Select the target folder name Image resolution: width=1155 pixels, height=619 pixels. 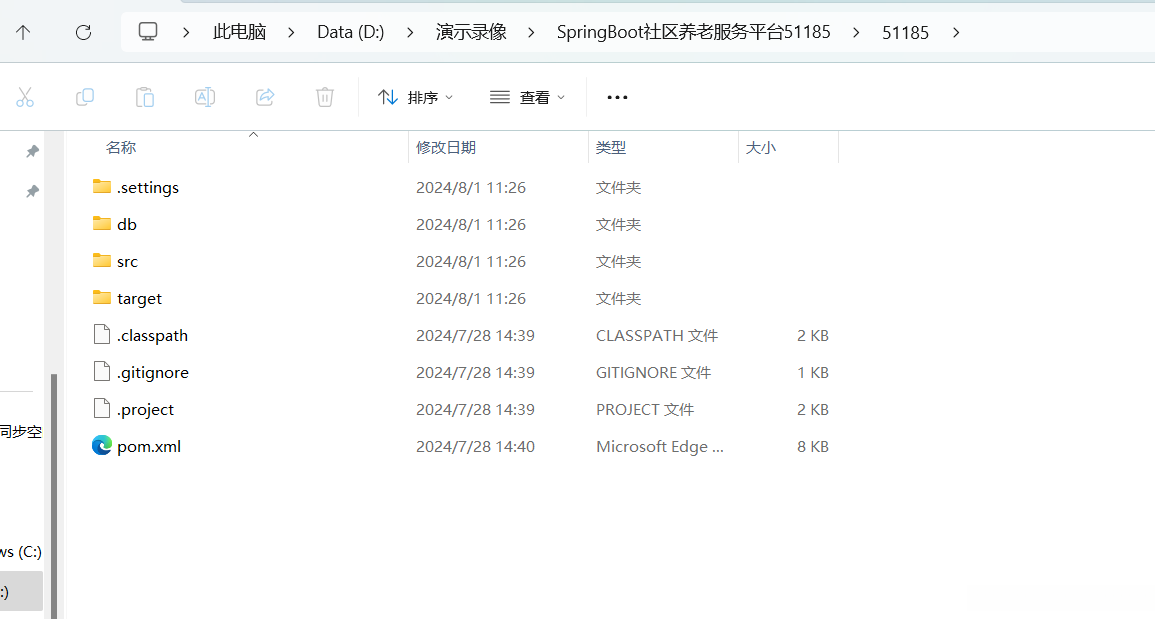139,298
